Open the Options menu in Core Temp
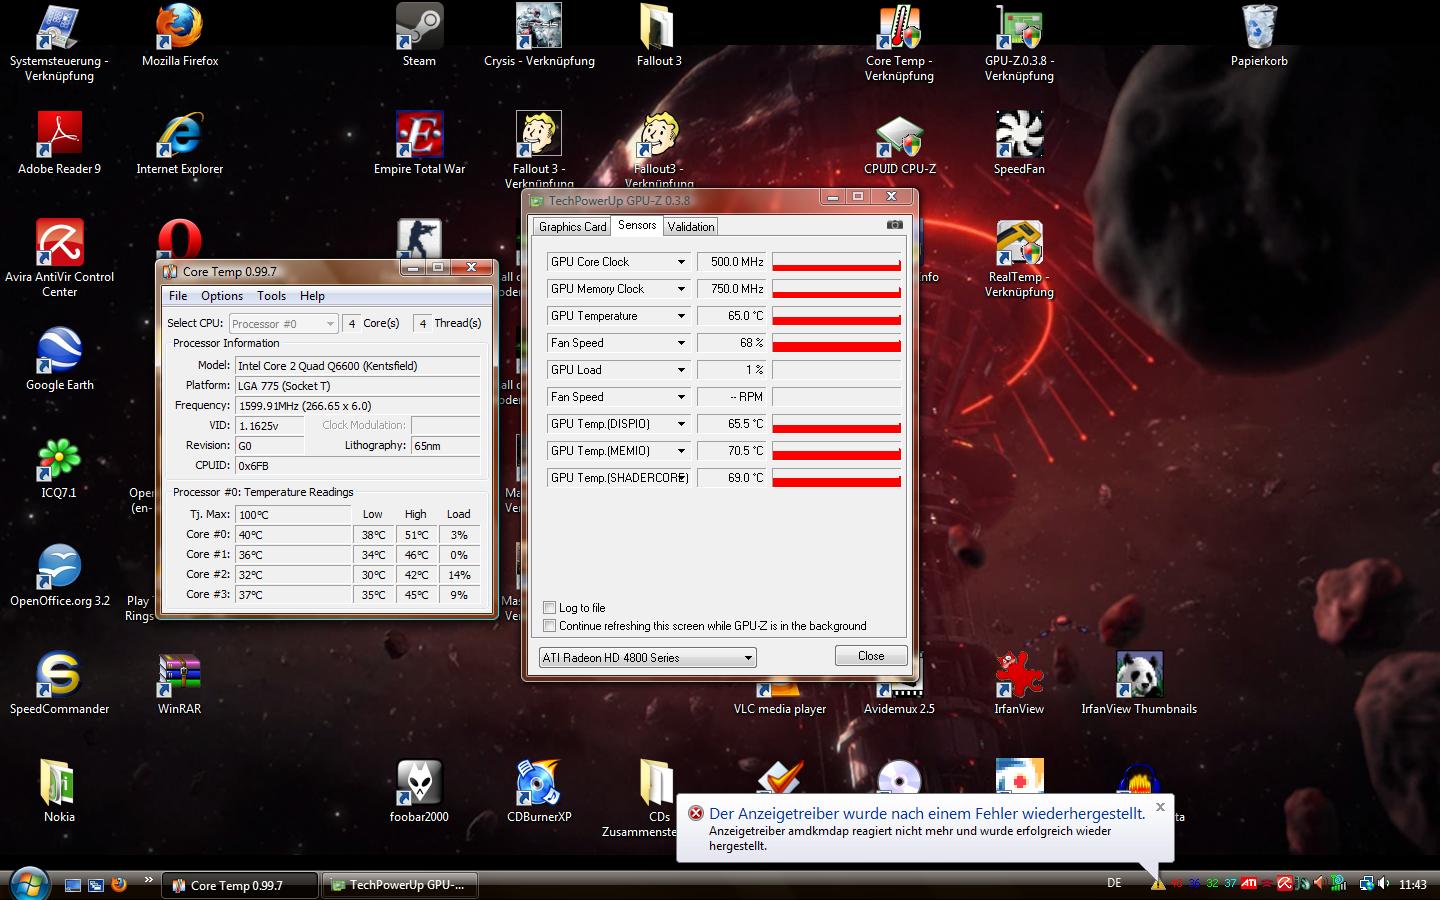The height and width of the screenshot is (900, 1440). (x=222, y=296)
